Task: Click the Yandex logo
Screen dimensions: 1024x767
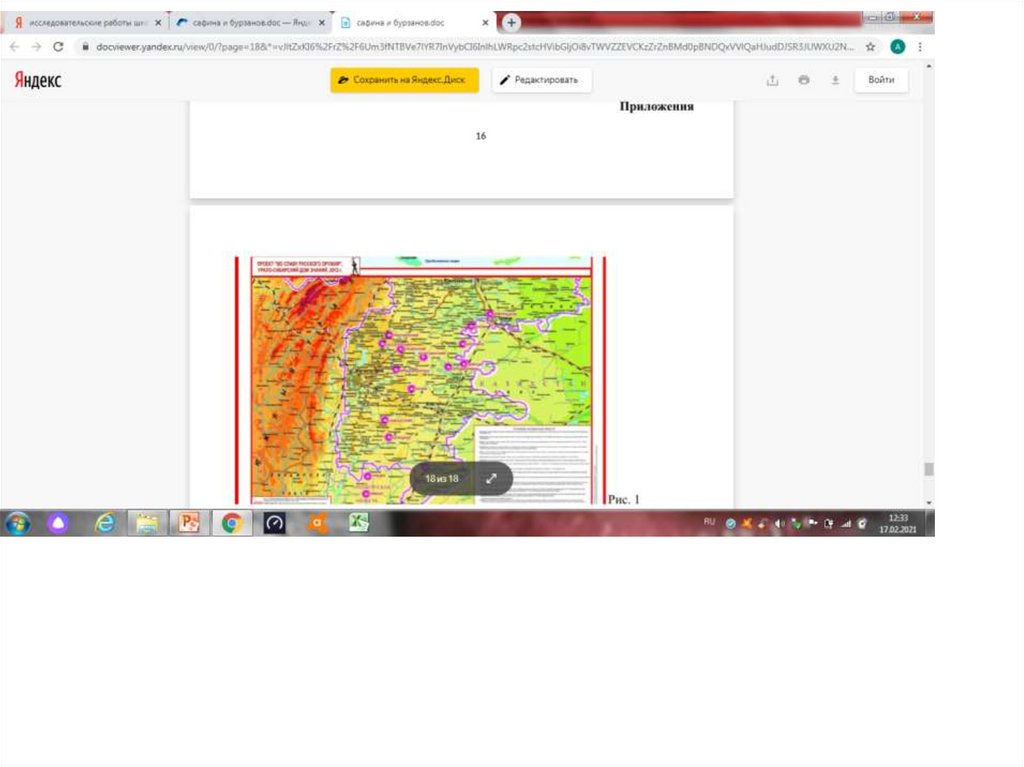Action: pyautogui.click(x=38, y=81)
